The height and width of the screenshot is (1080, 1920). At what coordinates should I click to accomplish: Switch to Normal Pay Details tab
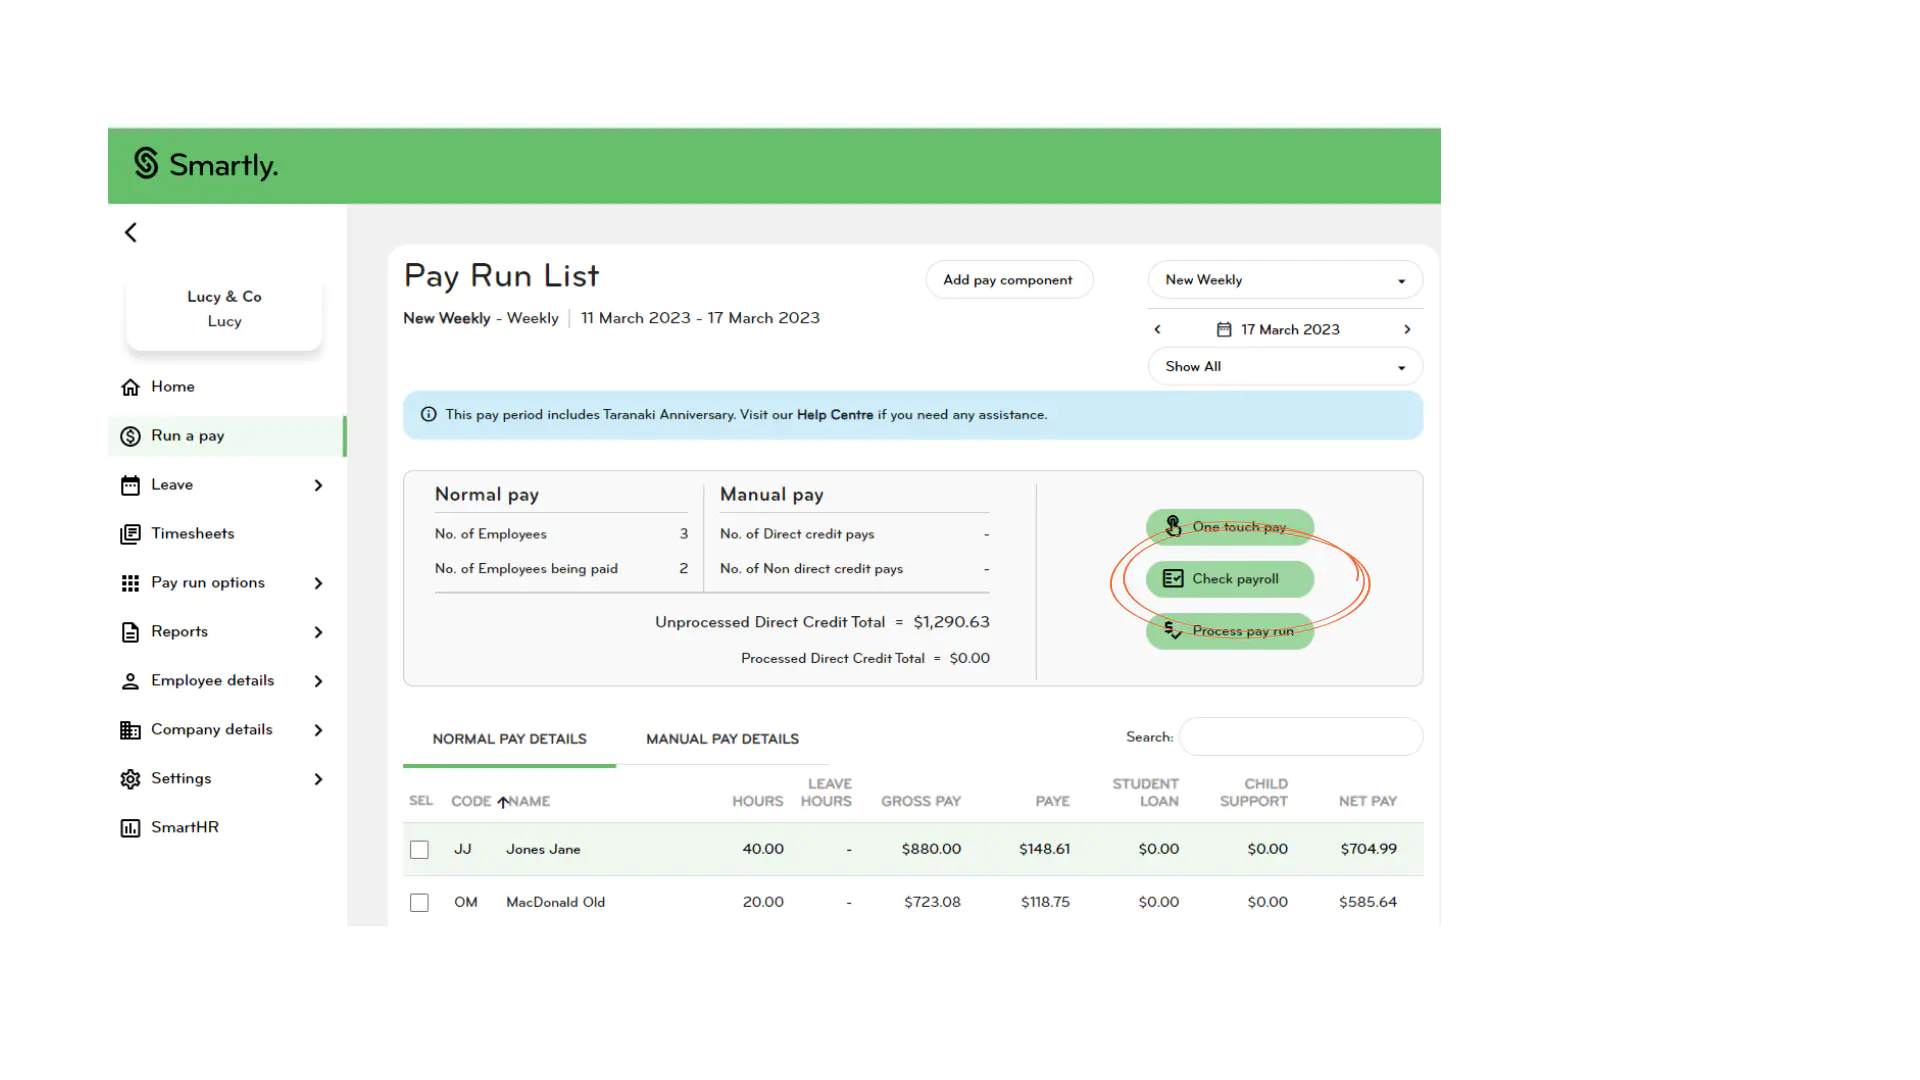509,739
